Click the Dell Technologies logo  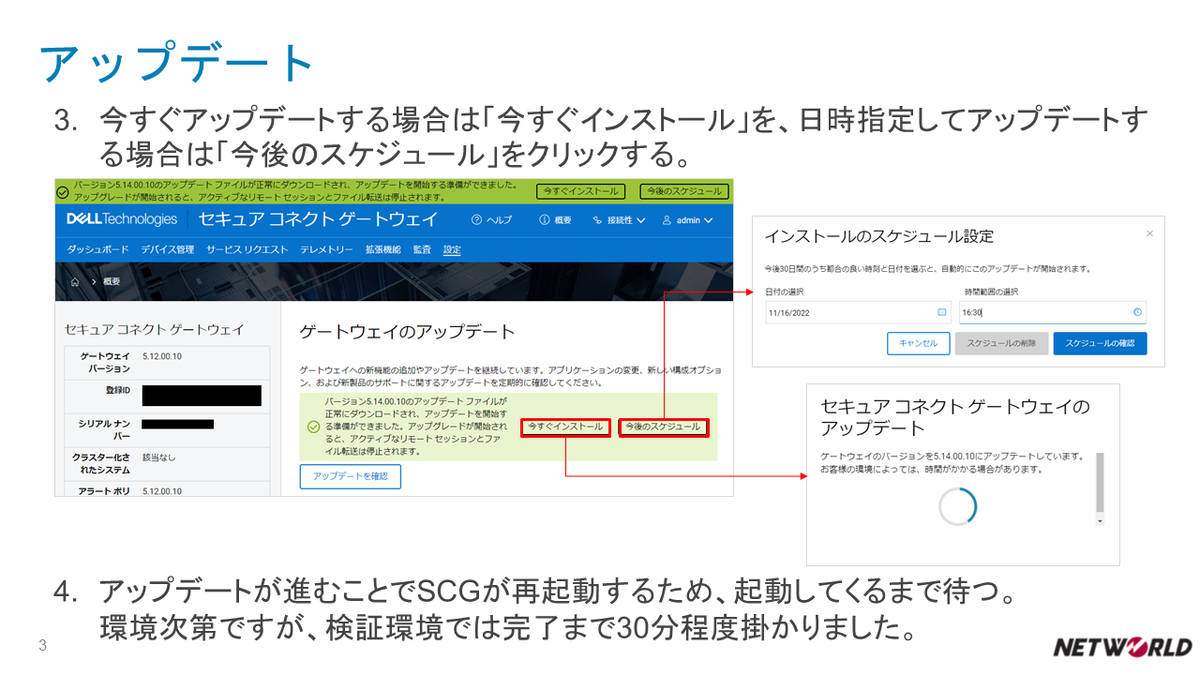click(121, 220)
